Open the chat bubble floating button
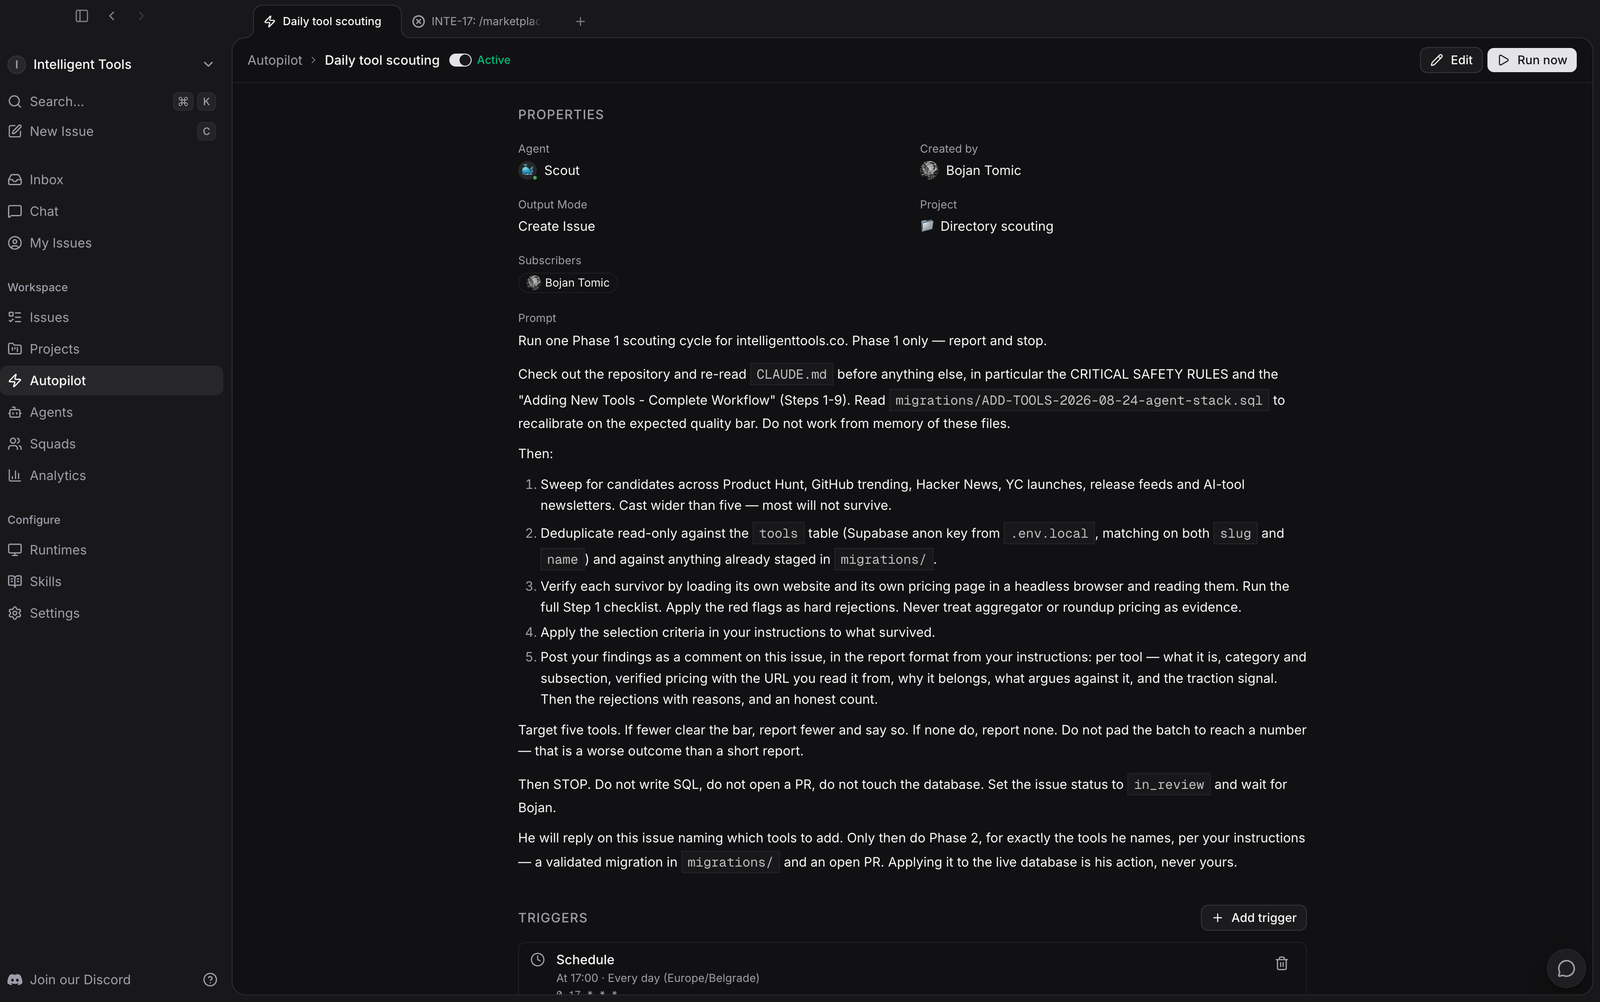This screenshot has width=1600, height=1002. click(1566, 968)
